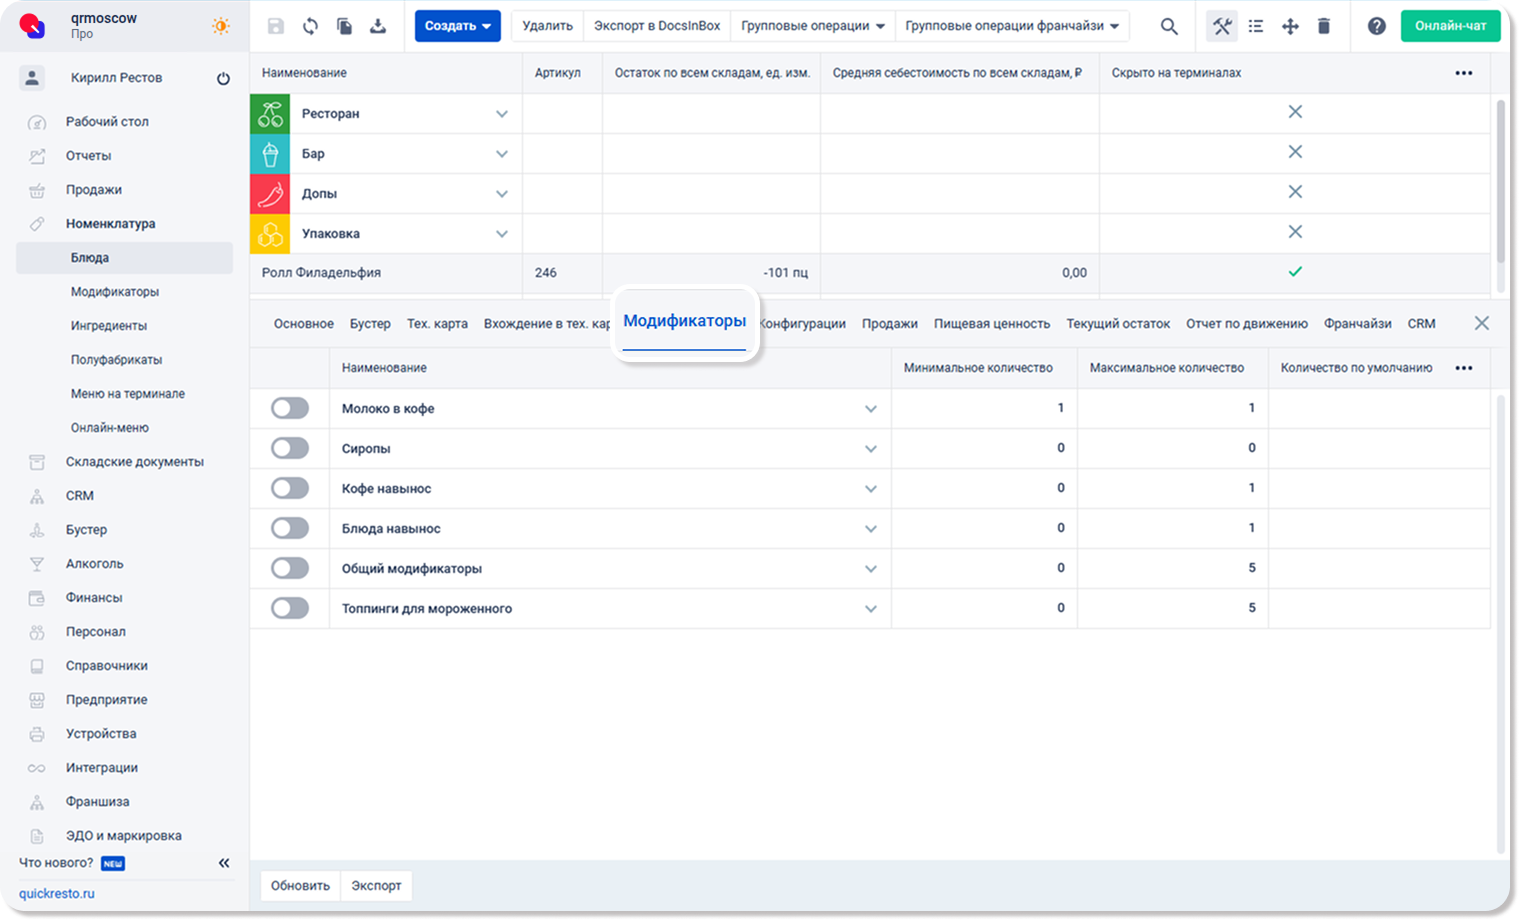Click the move arrows icon in toolbar
Image resolution: width=1519 pixels, height=920 pixels.
click(1290, 26)
